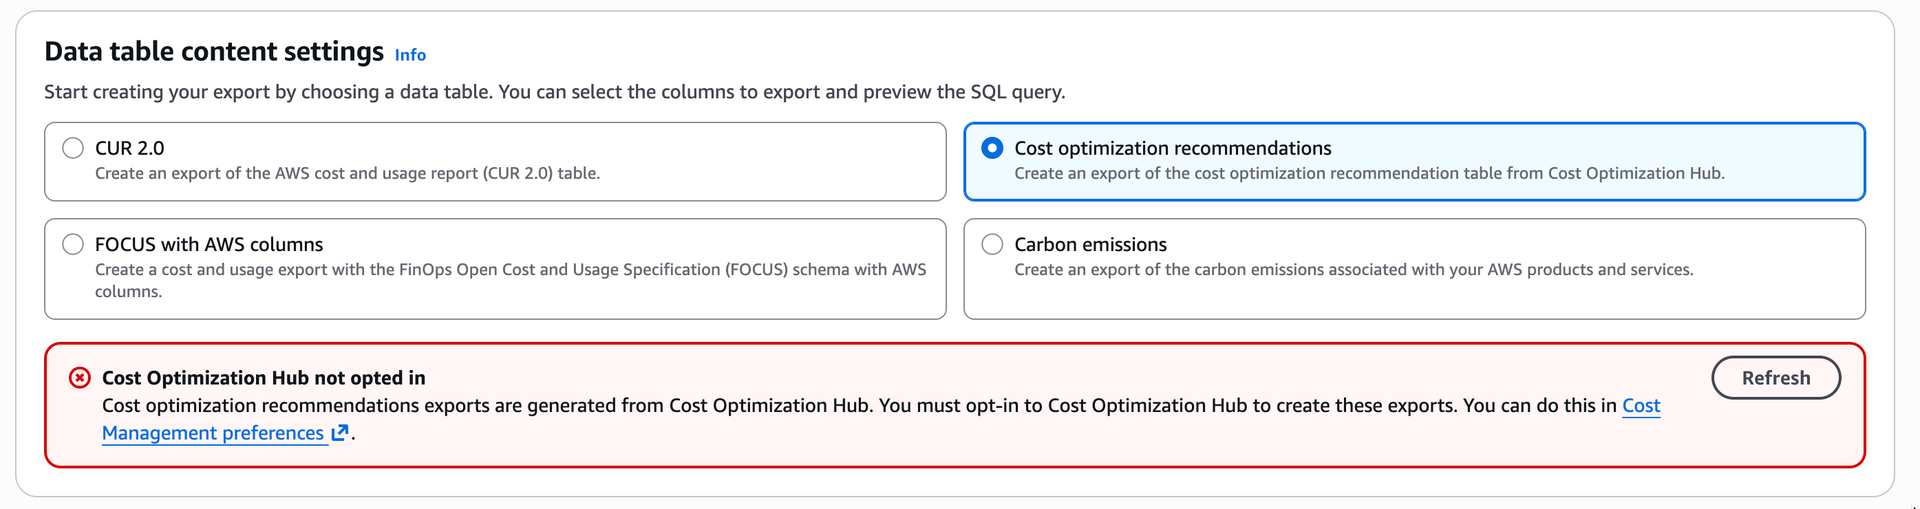Open the Info link beside the heading
This screenshot has height=509, width=1920.
410,55
